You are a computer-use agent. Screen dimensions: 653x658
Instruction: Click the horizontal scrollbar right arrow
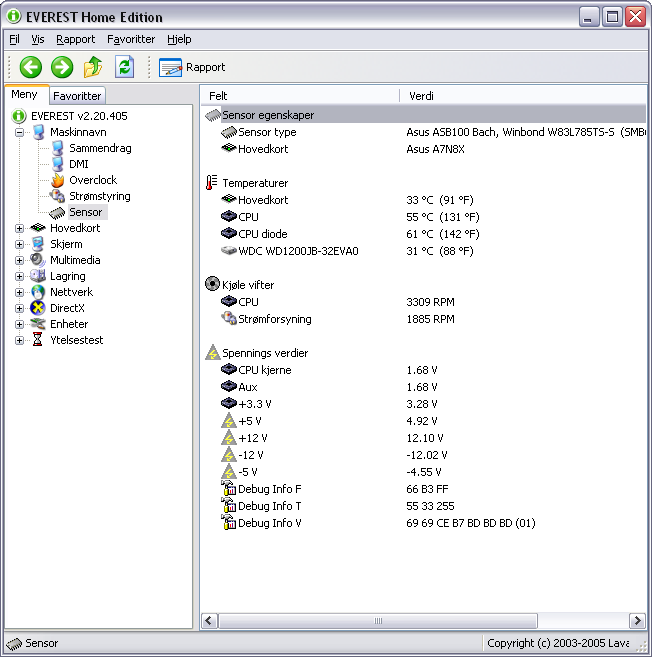coord(638,620)
